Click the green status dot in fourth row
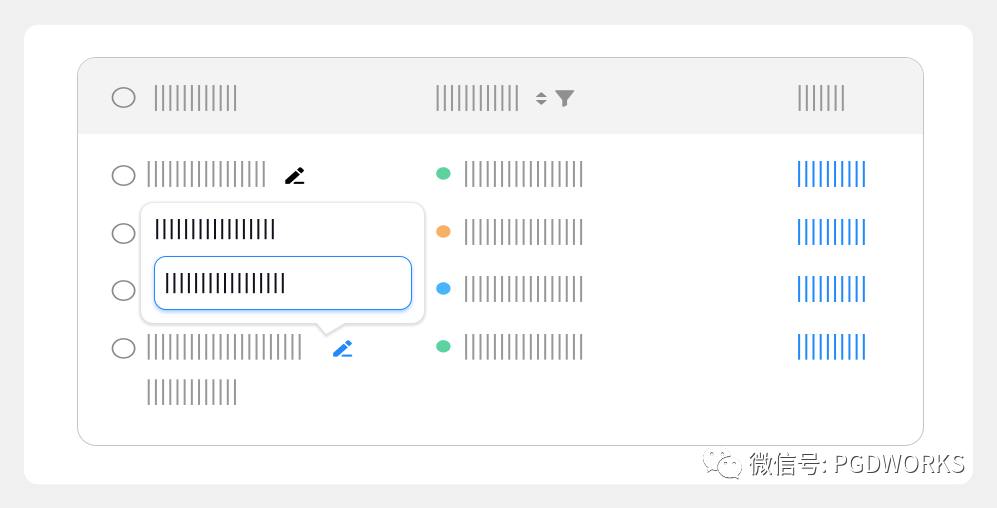The height and width of the screenshot is (508, 997). 443,347
